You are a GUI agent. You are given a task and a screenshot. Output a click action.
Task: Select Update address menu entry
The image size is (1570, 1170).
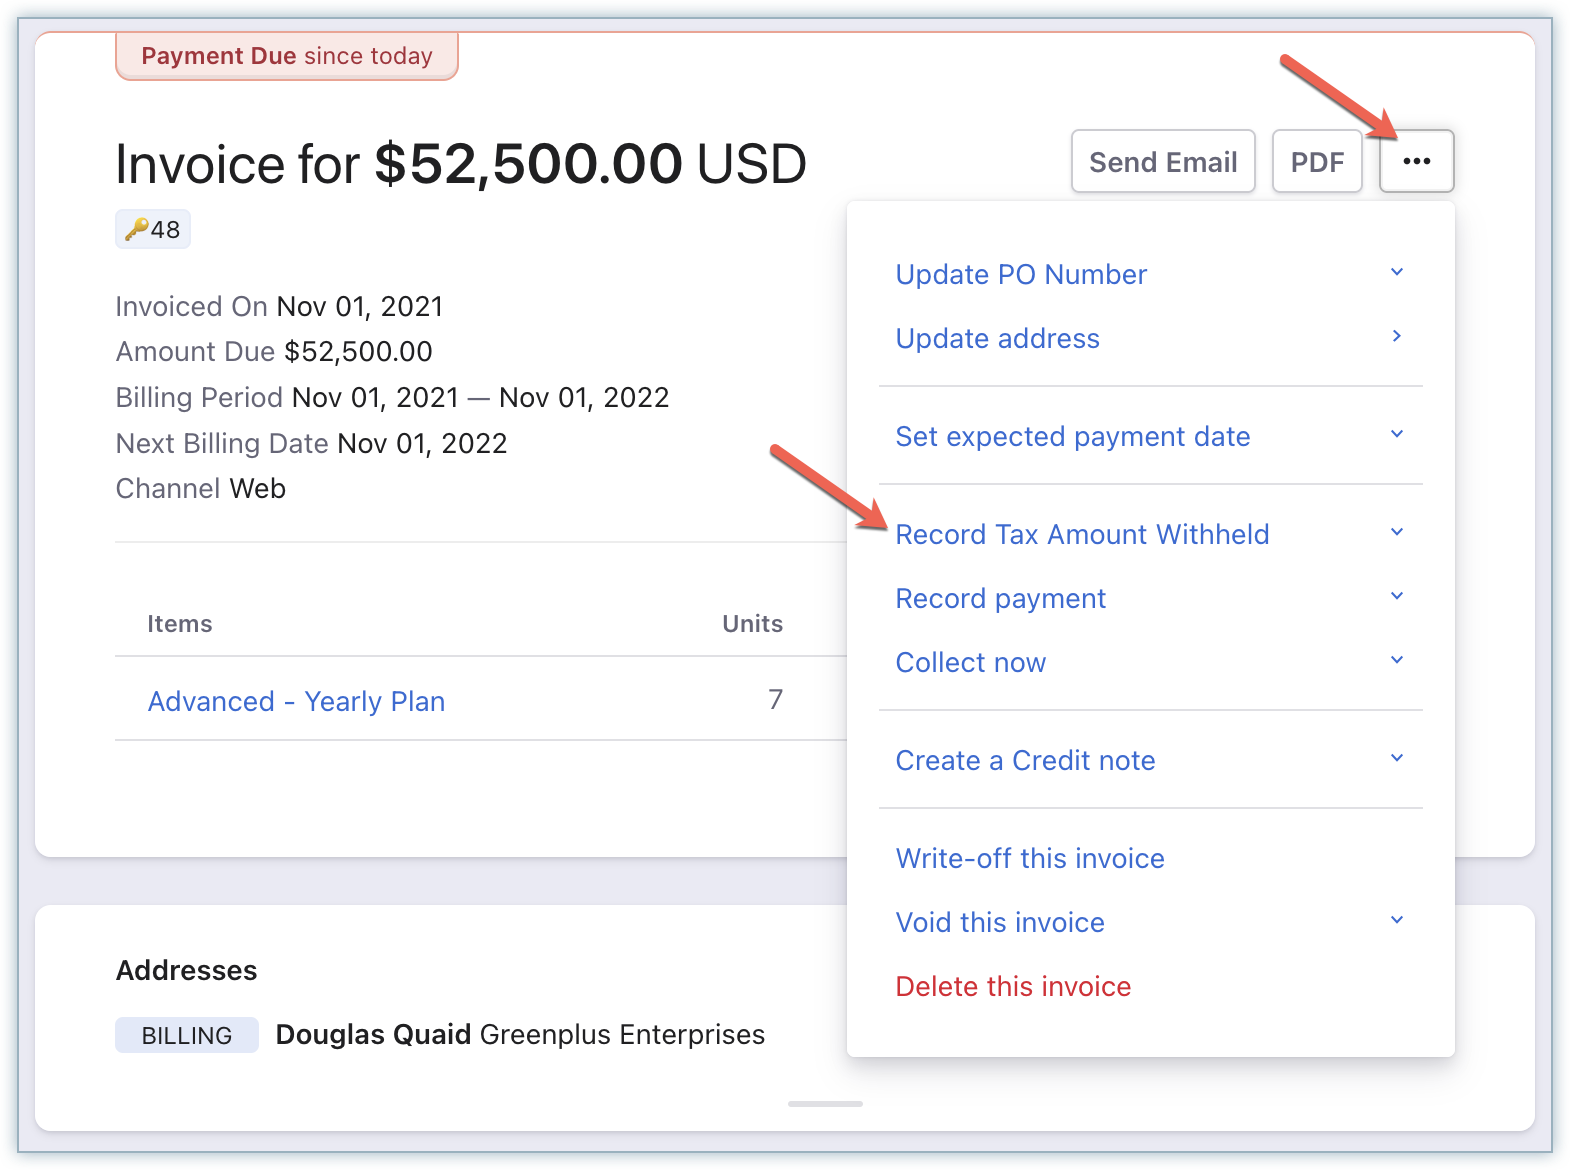coord(997,339)
